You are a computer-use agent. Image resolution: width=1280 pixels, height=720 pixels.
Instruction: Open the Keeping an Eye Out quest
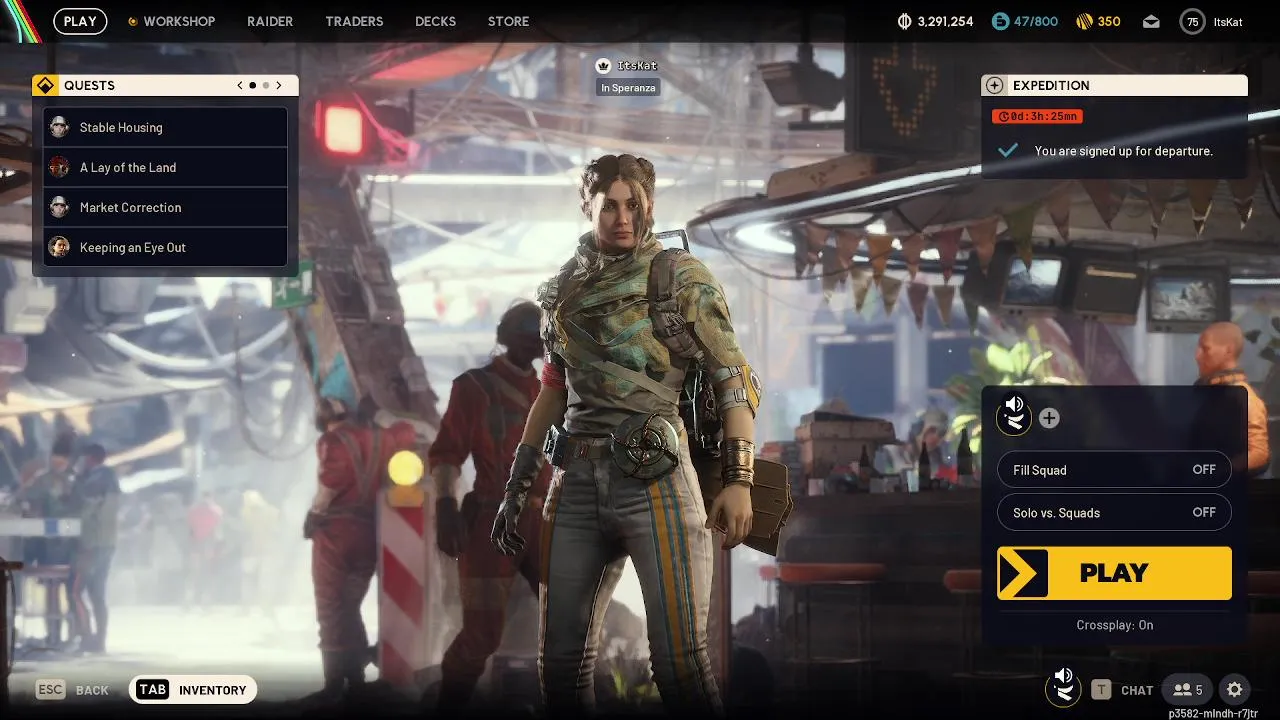(x=165, y=247)
